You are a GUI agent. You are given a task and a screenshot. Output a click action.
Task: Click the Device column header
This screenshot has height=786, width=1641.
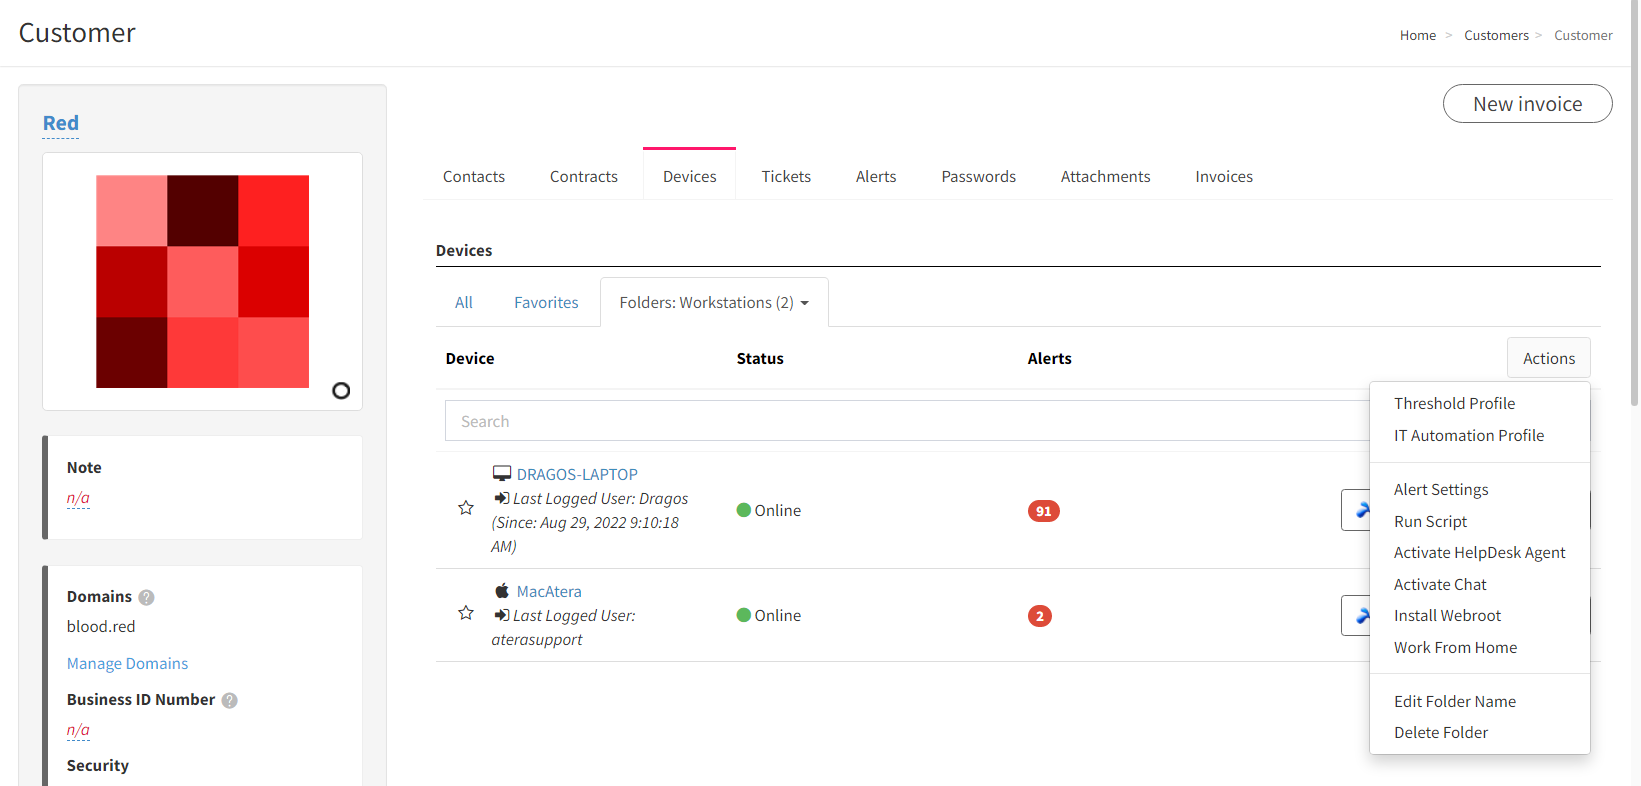coord(470,358)
